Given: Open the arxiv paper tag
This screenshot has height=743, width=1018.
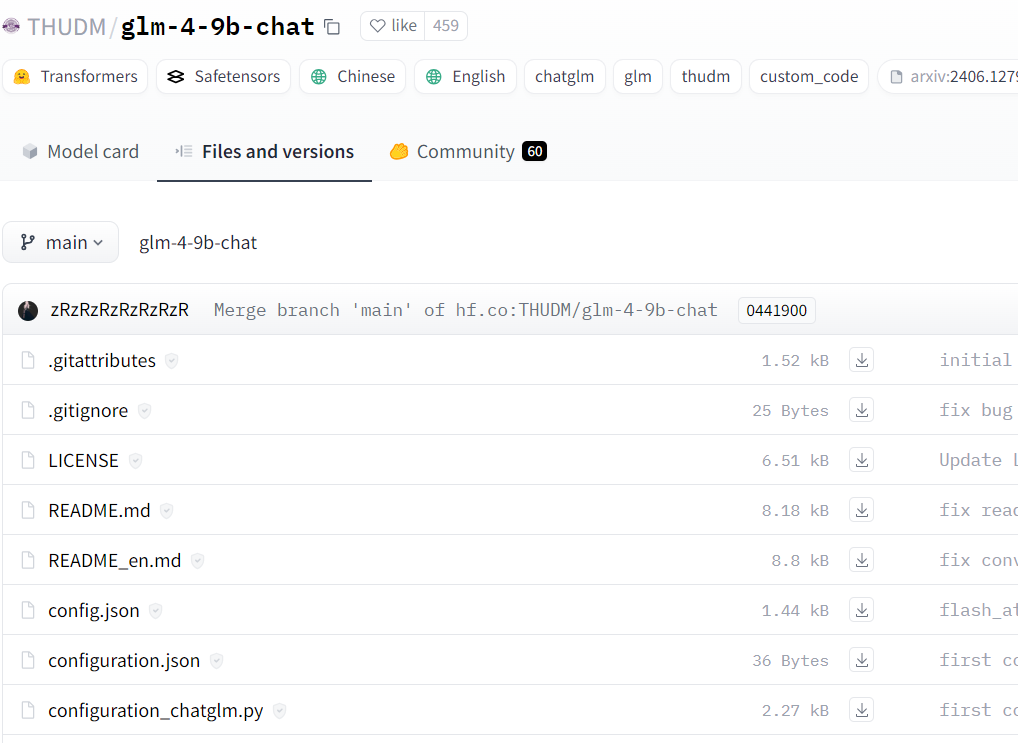Looking at the screenshot, I should pyautogui.click(x=948, y=77).
